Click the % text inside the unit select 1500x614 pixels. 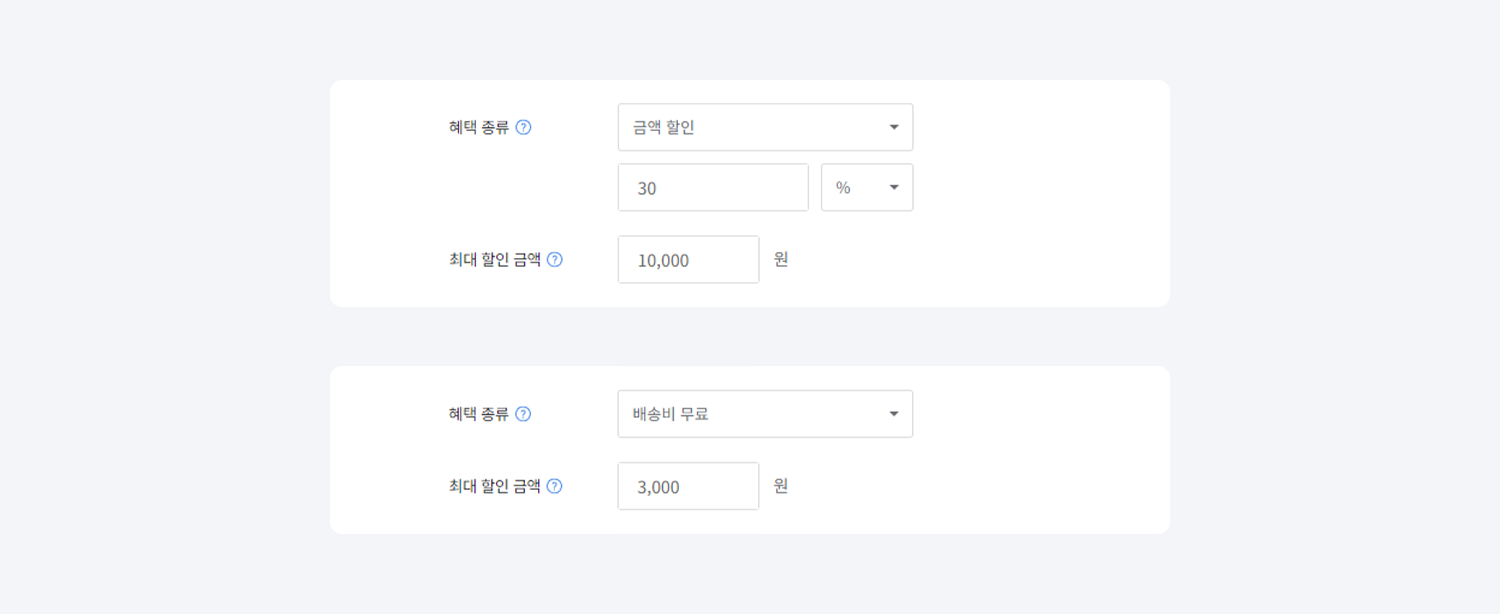[843, 188]
